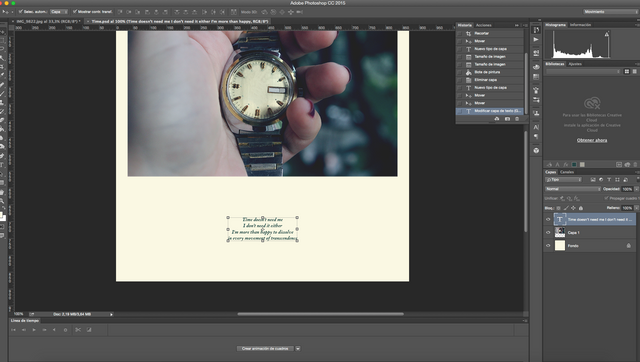640x362 pixels.
Task: Click Crear animación de cuadros button
Action: point(265,349)
